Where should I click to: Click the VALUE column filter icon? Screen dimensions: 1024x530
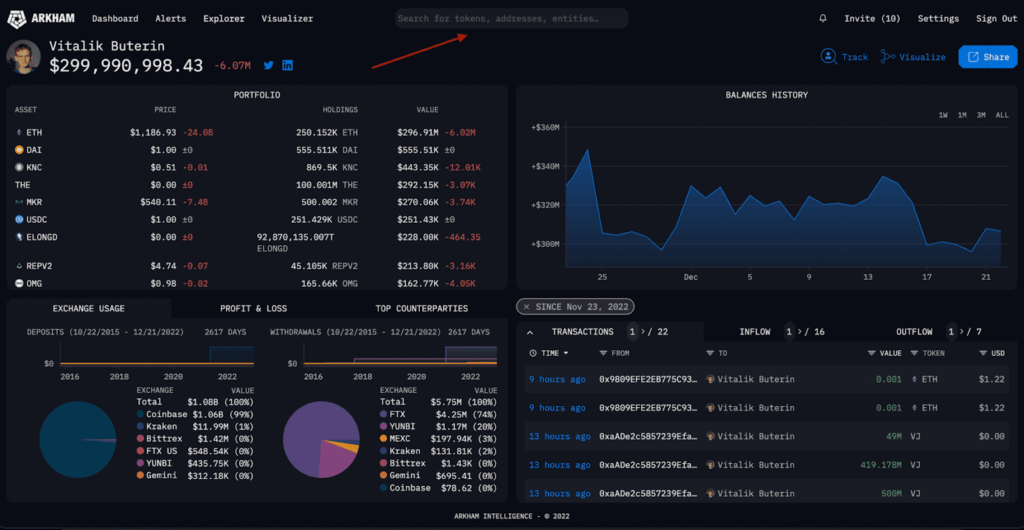(872, 353)
